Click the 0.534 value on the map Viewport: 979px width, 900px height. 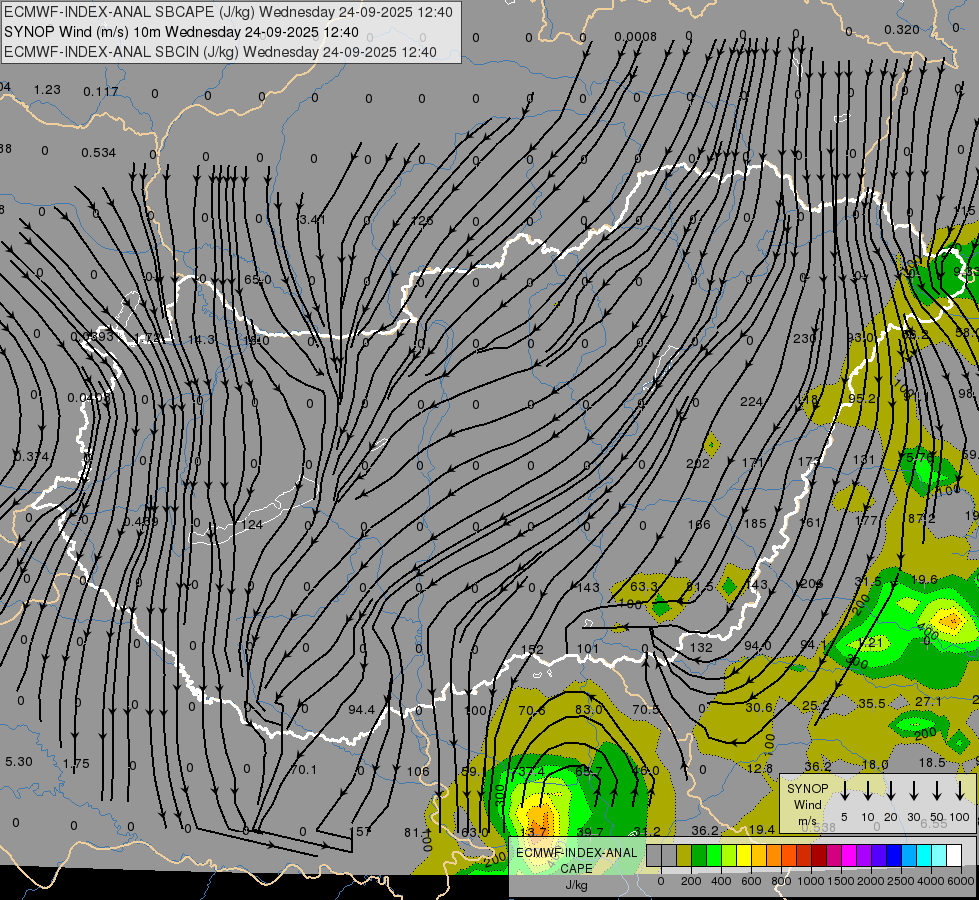pyautogui.click(x=98, y=153)
